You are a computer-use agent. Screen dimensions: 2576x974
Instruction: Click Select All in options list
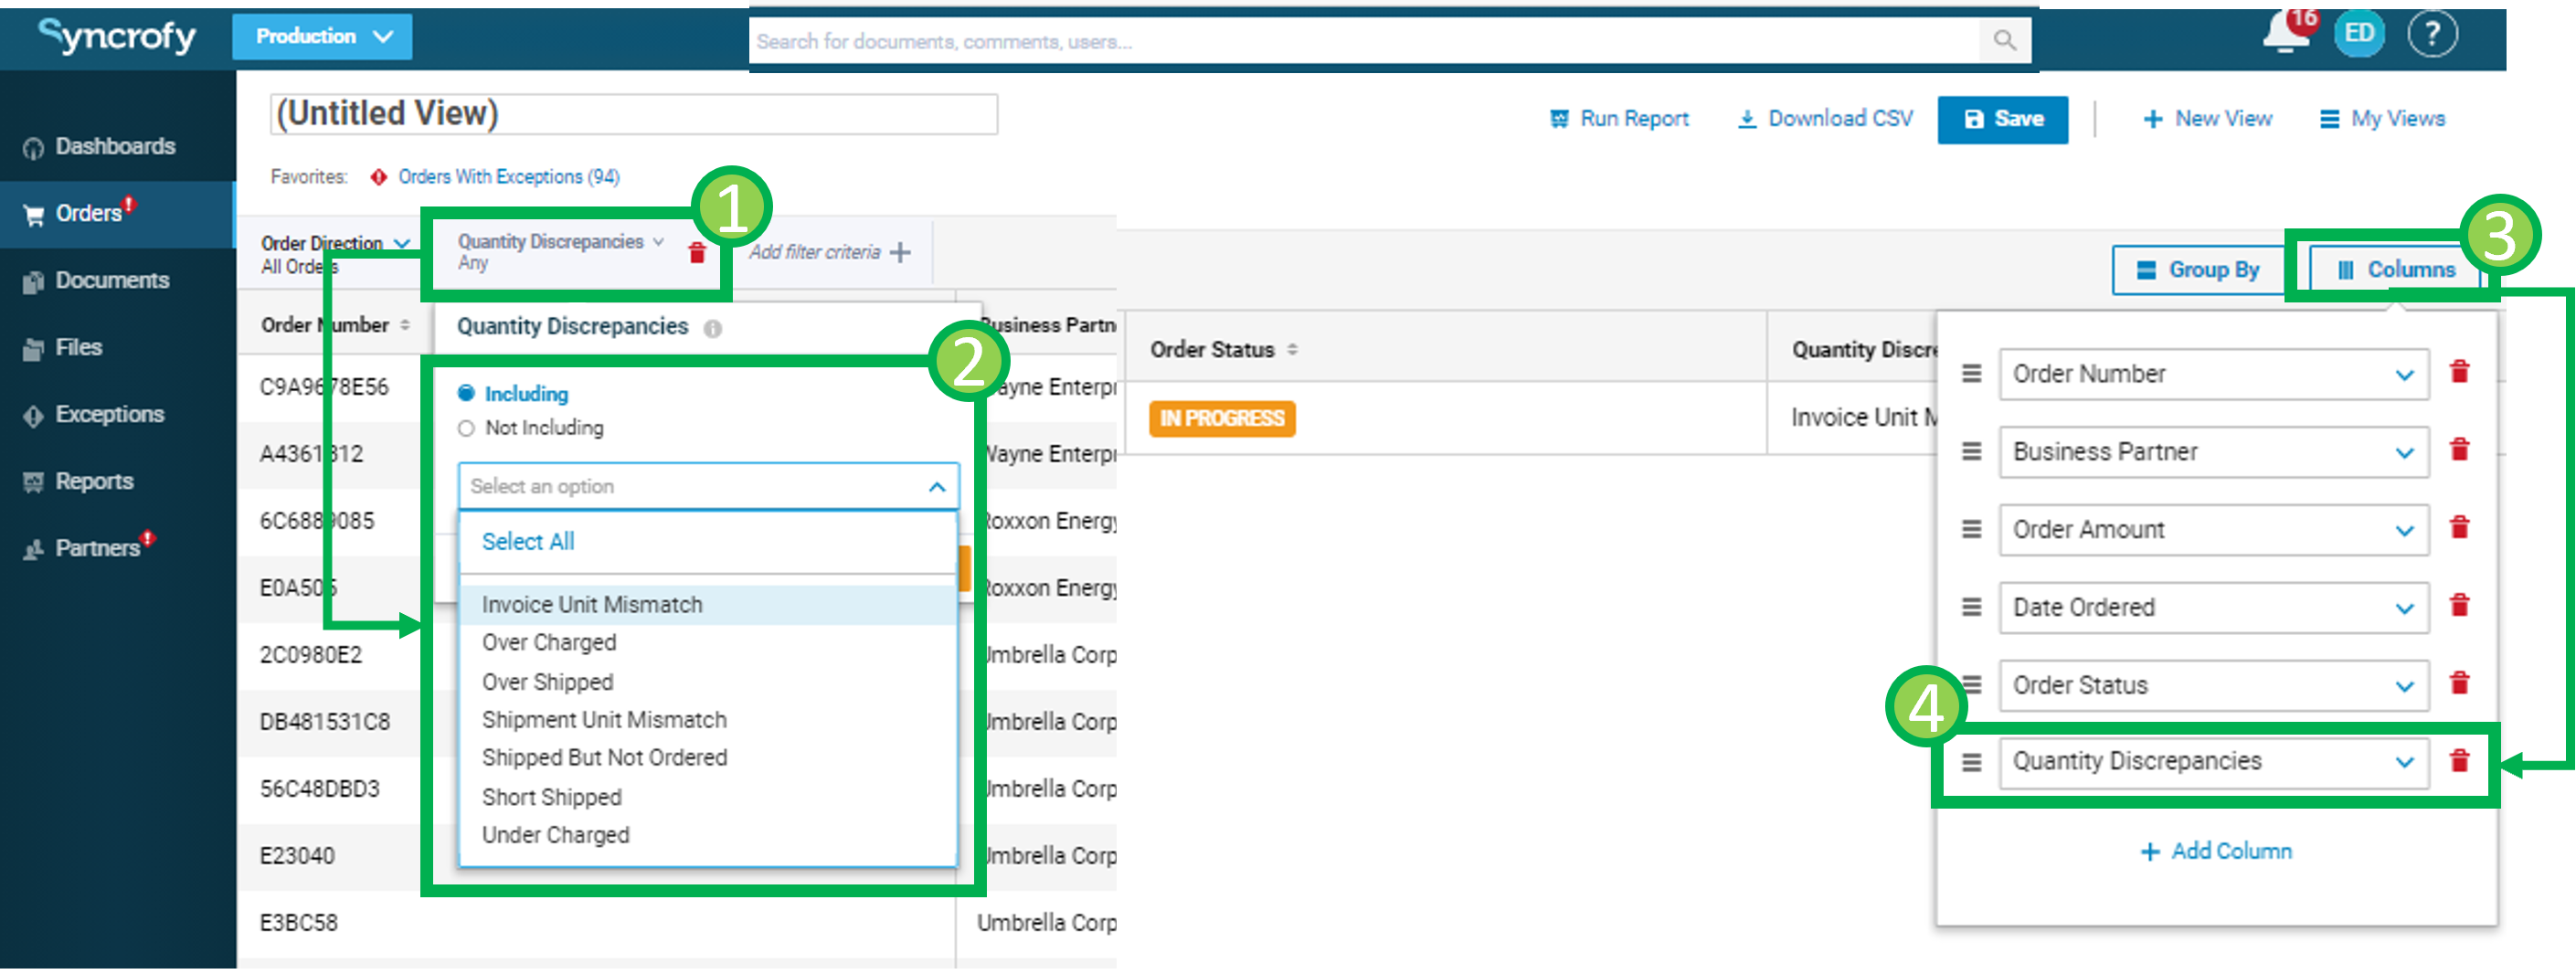tap(528, 542)
